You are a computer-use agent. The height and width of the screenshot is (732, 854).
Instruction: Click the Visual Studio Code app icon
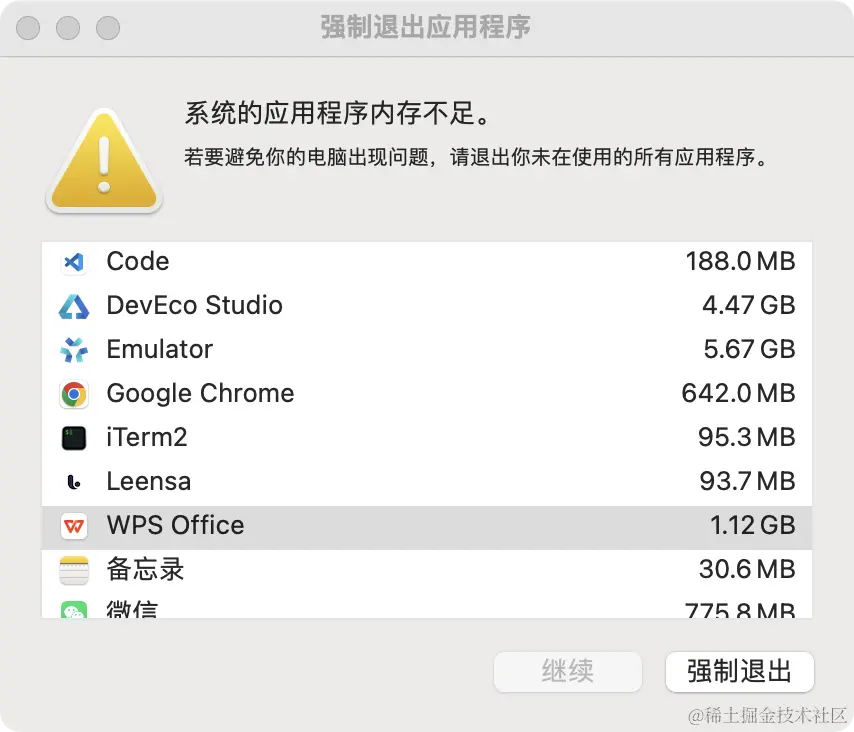tap(73, 262)
